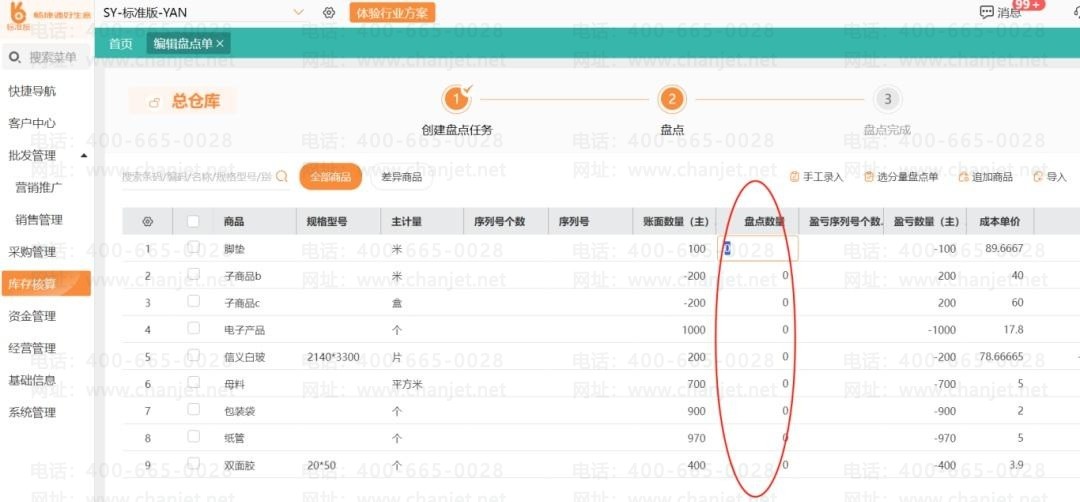Open the 消息 messages icon

pyautogui.click(x=987, y=12)
